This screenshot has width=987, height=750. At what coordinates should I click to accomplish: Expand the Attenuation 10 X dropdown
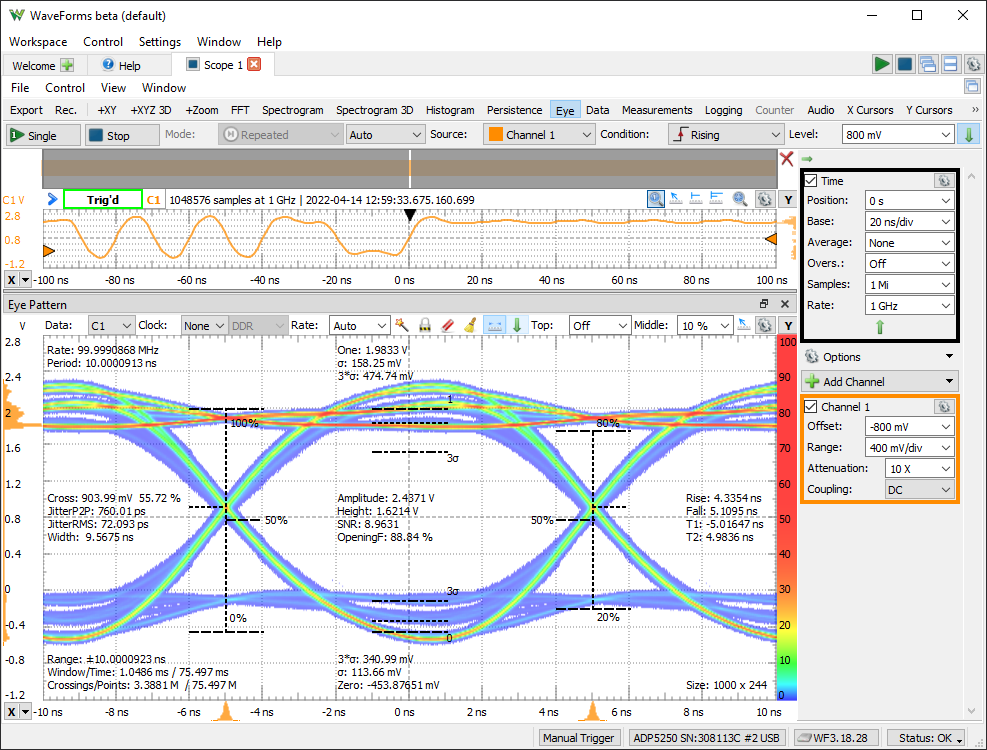coord(920,468)
